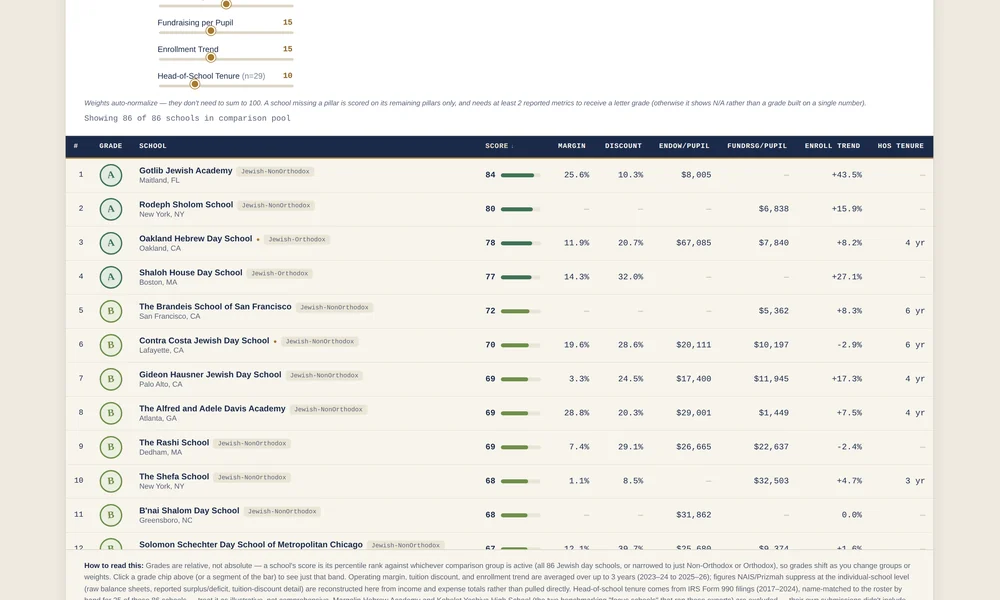Click the 28.8% margin for Davis Academy

(577, 413)
